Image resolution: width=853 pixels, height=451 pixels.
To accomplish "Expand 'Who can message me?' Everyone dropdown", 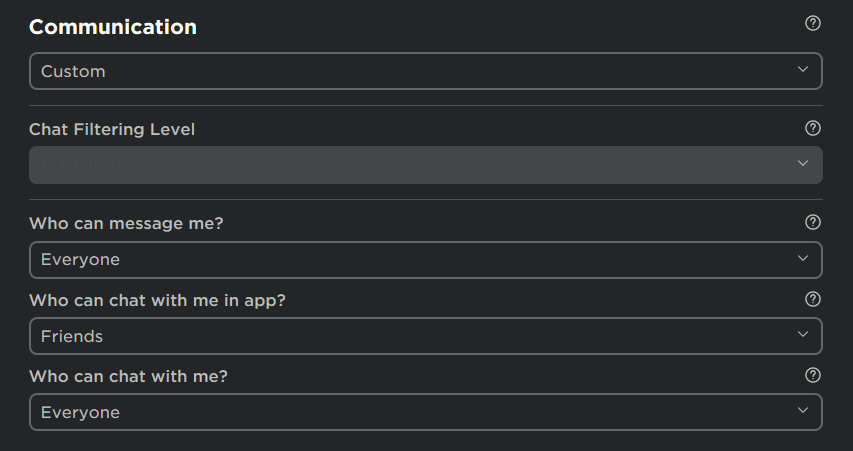I will click(x=425, y=260).
